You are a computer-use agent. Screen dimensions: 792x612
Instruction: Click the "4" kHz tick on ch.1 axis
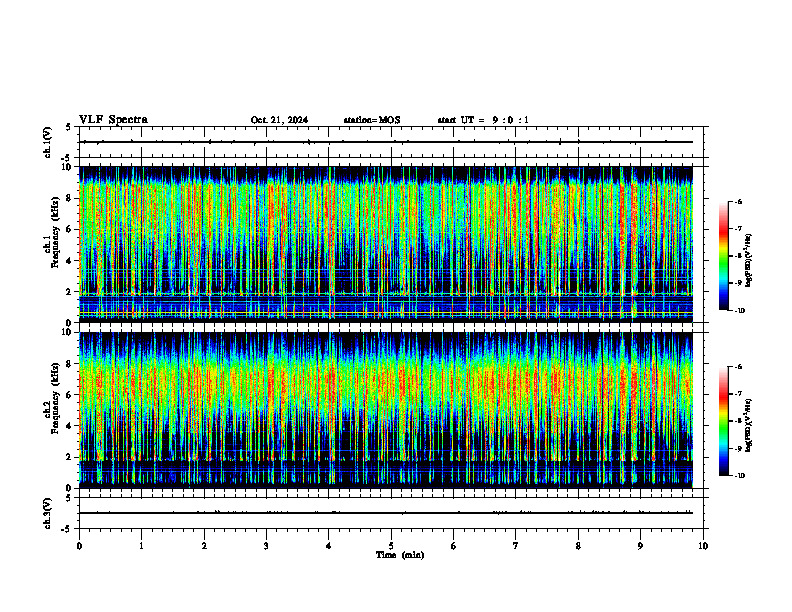[x=70, y=261]
